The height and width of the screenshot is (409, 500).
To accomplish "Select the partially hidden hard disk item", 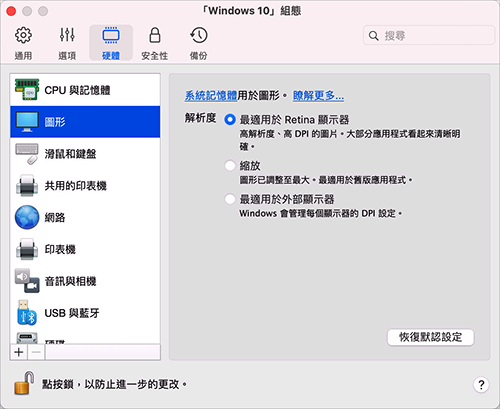I will (85, 337).
